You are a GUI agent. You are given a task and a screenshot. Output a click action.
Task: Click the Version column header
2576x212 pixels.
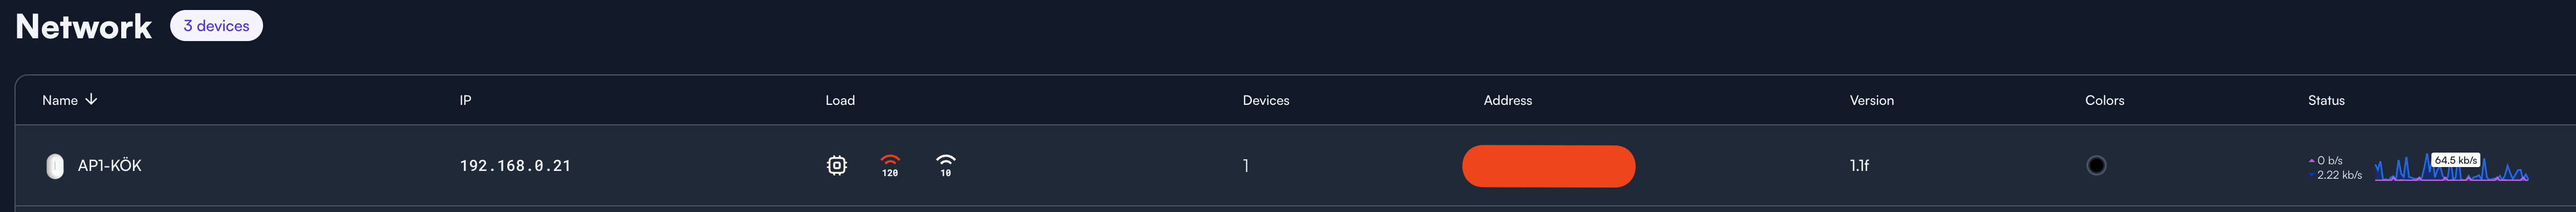[x=1872, y=100]
